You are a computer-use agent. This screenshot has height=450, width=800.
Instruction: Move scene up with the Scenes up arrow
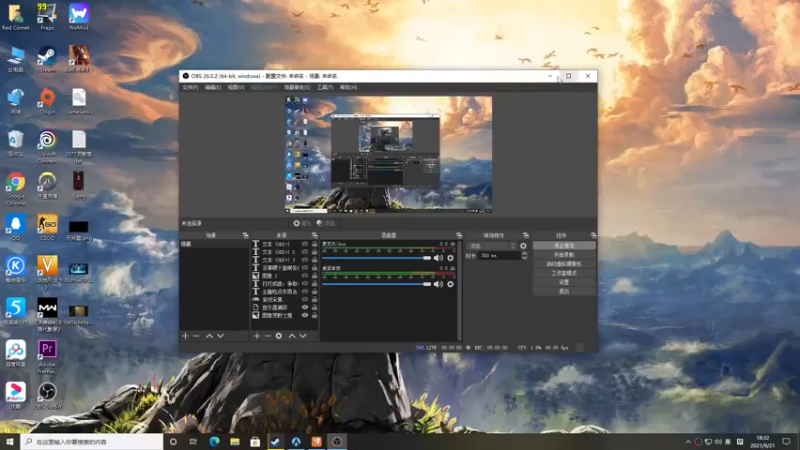click(x=209, y=336)
